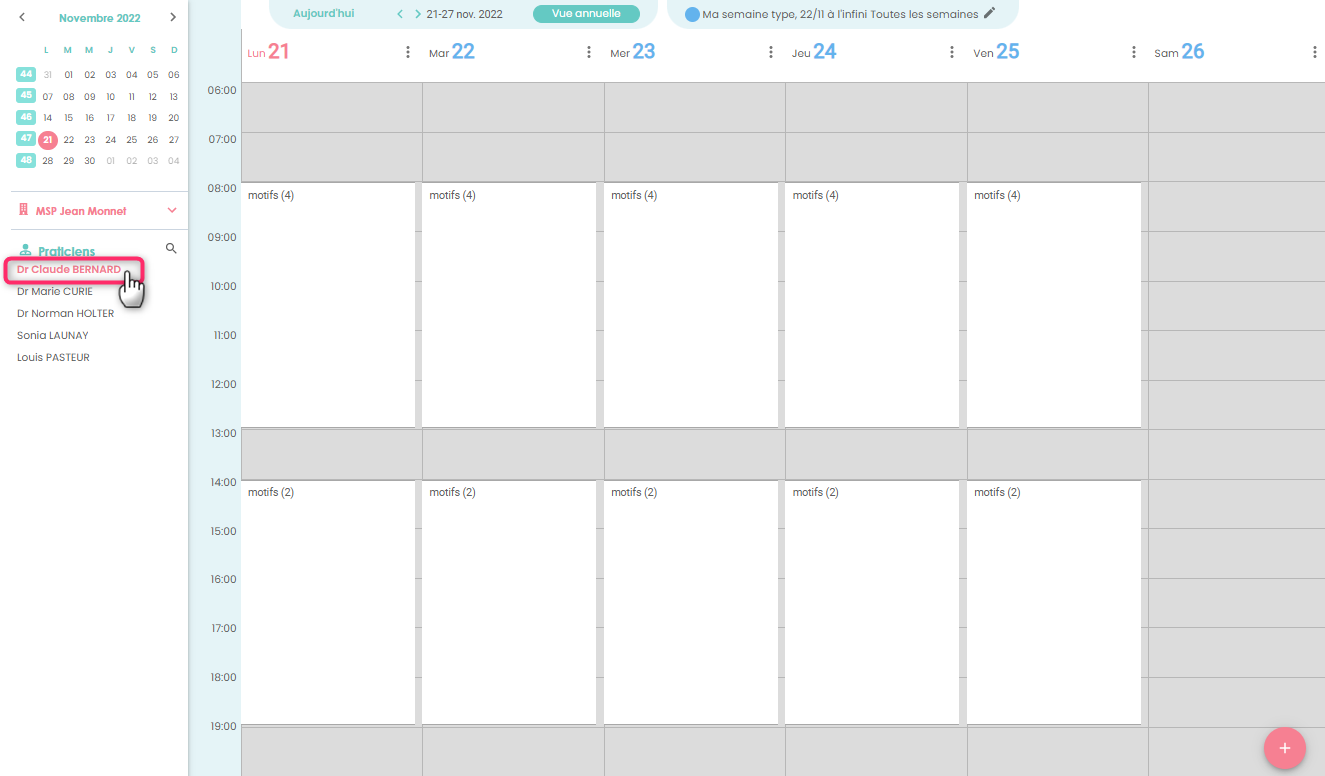Switch to Vue annuelle view

(586, 14)
